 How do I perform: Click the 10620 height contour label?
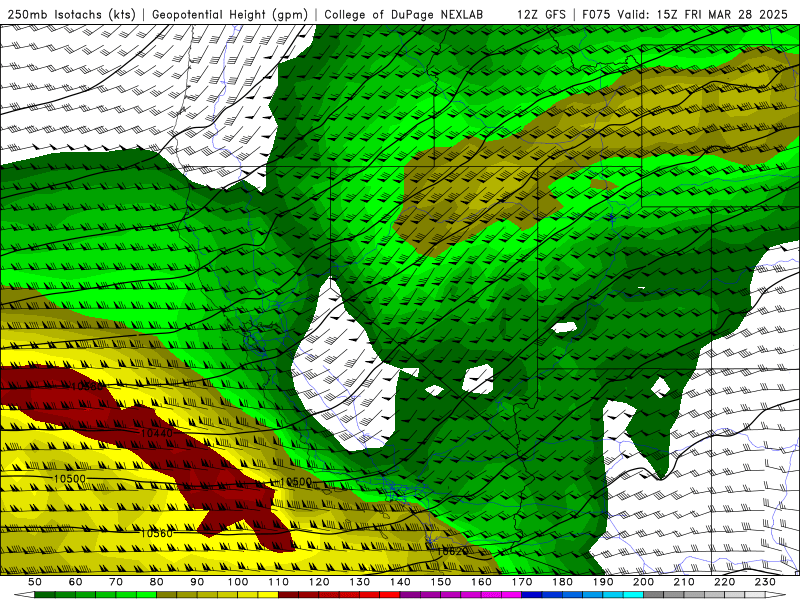tap(452, 551)
